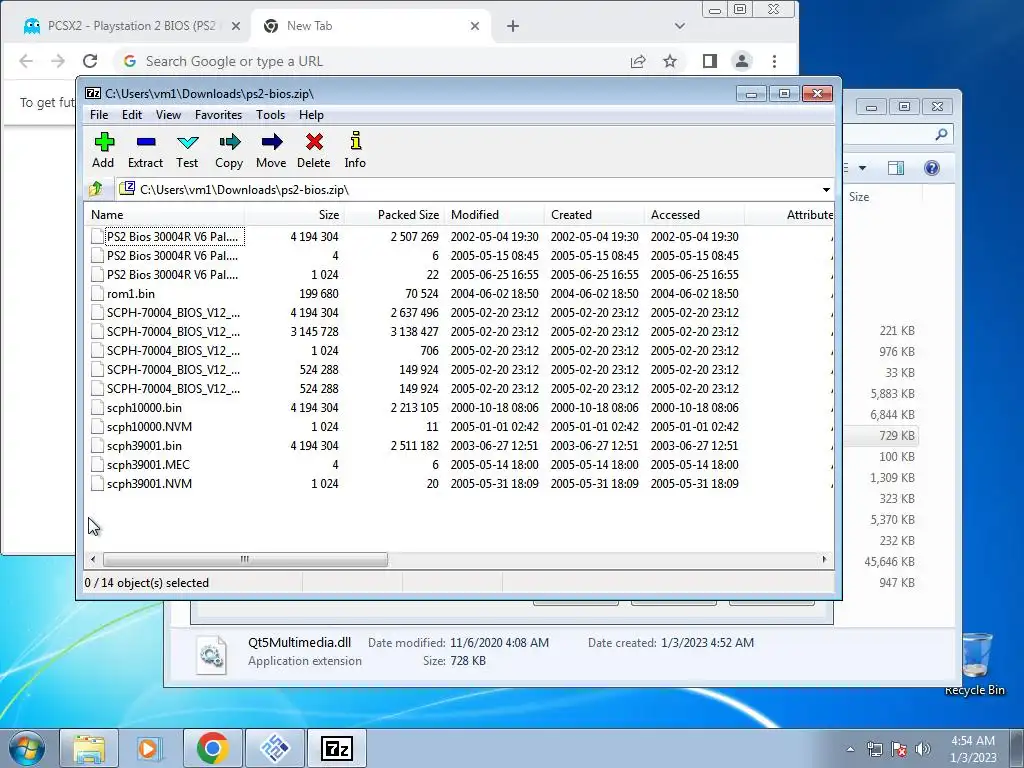Select the scph39001.NVM file

(x=150, y=483)
